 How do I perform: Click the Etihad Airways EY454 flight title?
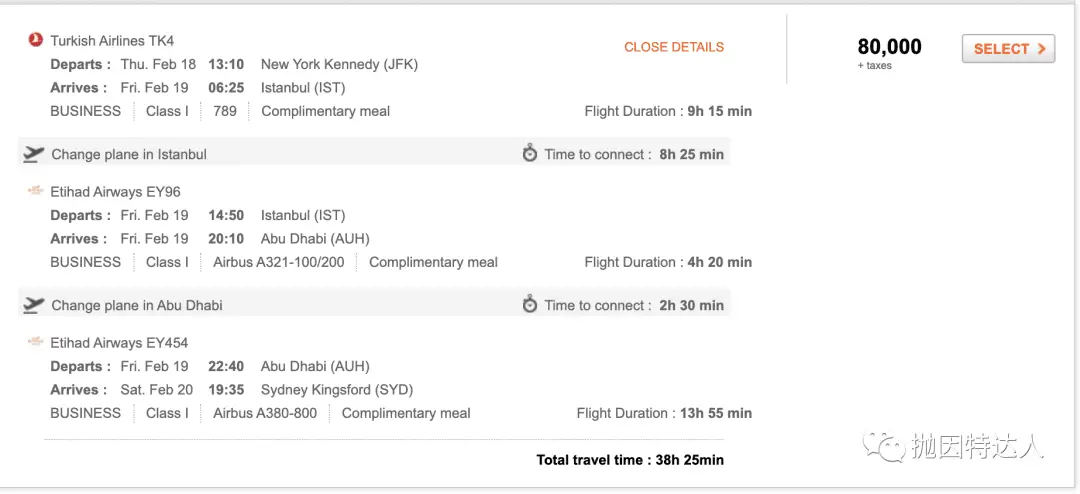tap(119, 342)
